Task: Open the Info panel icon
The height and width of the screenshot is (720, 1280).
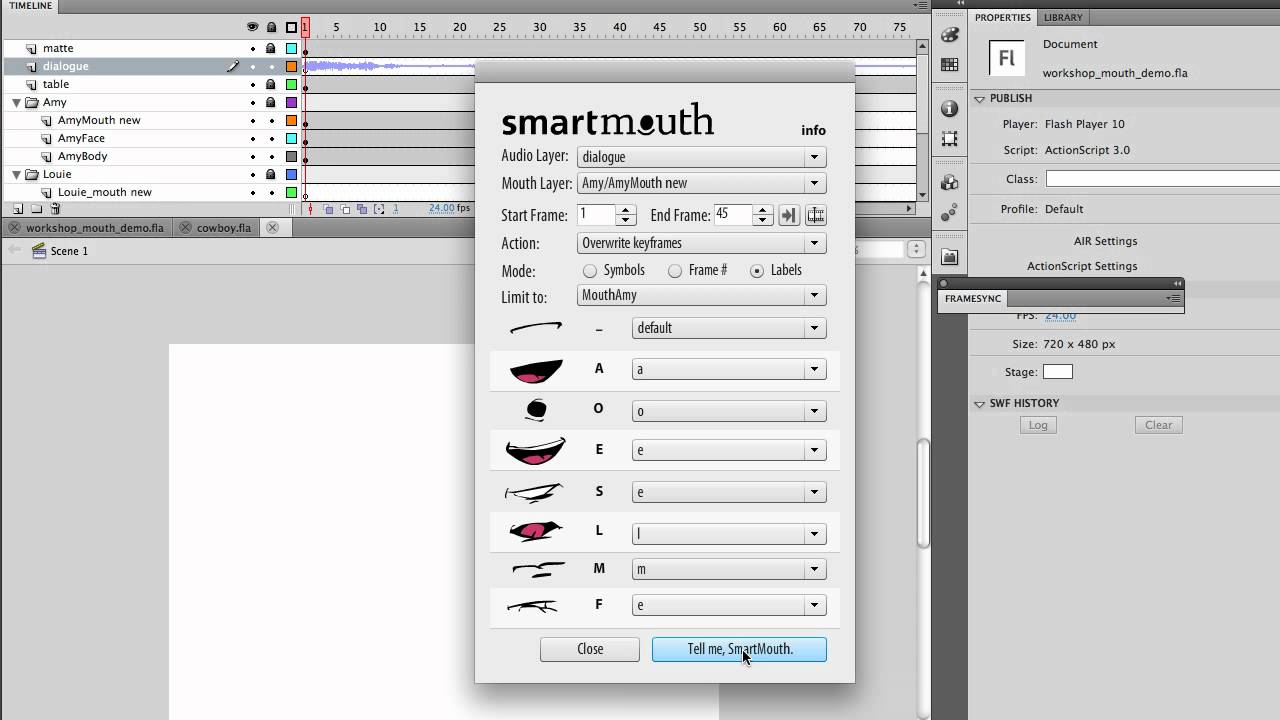Action: 950,109
